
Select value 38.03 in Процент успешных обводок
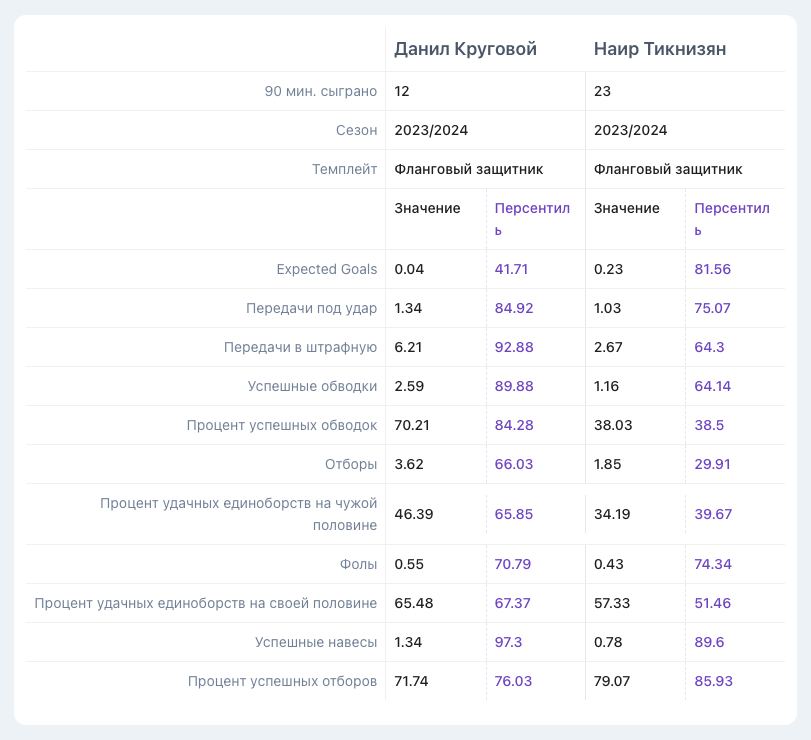[x=613, y=425]
